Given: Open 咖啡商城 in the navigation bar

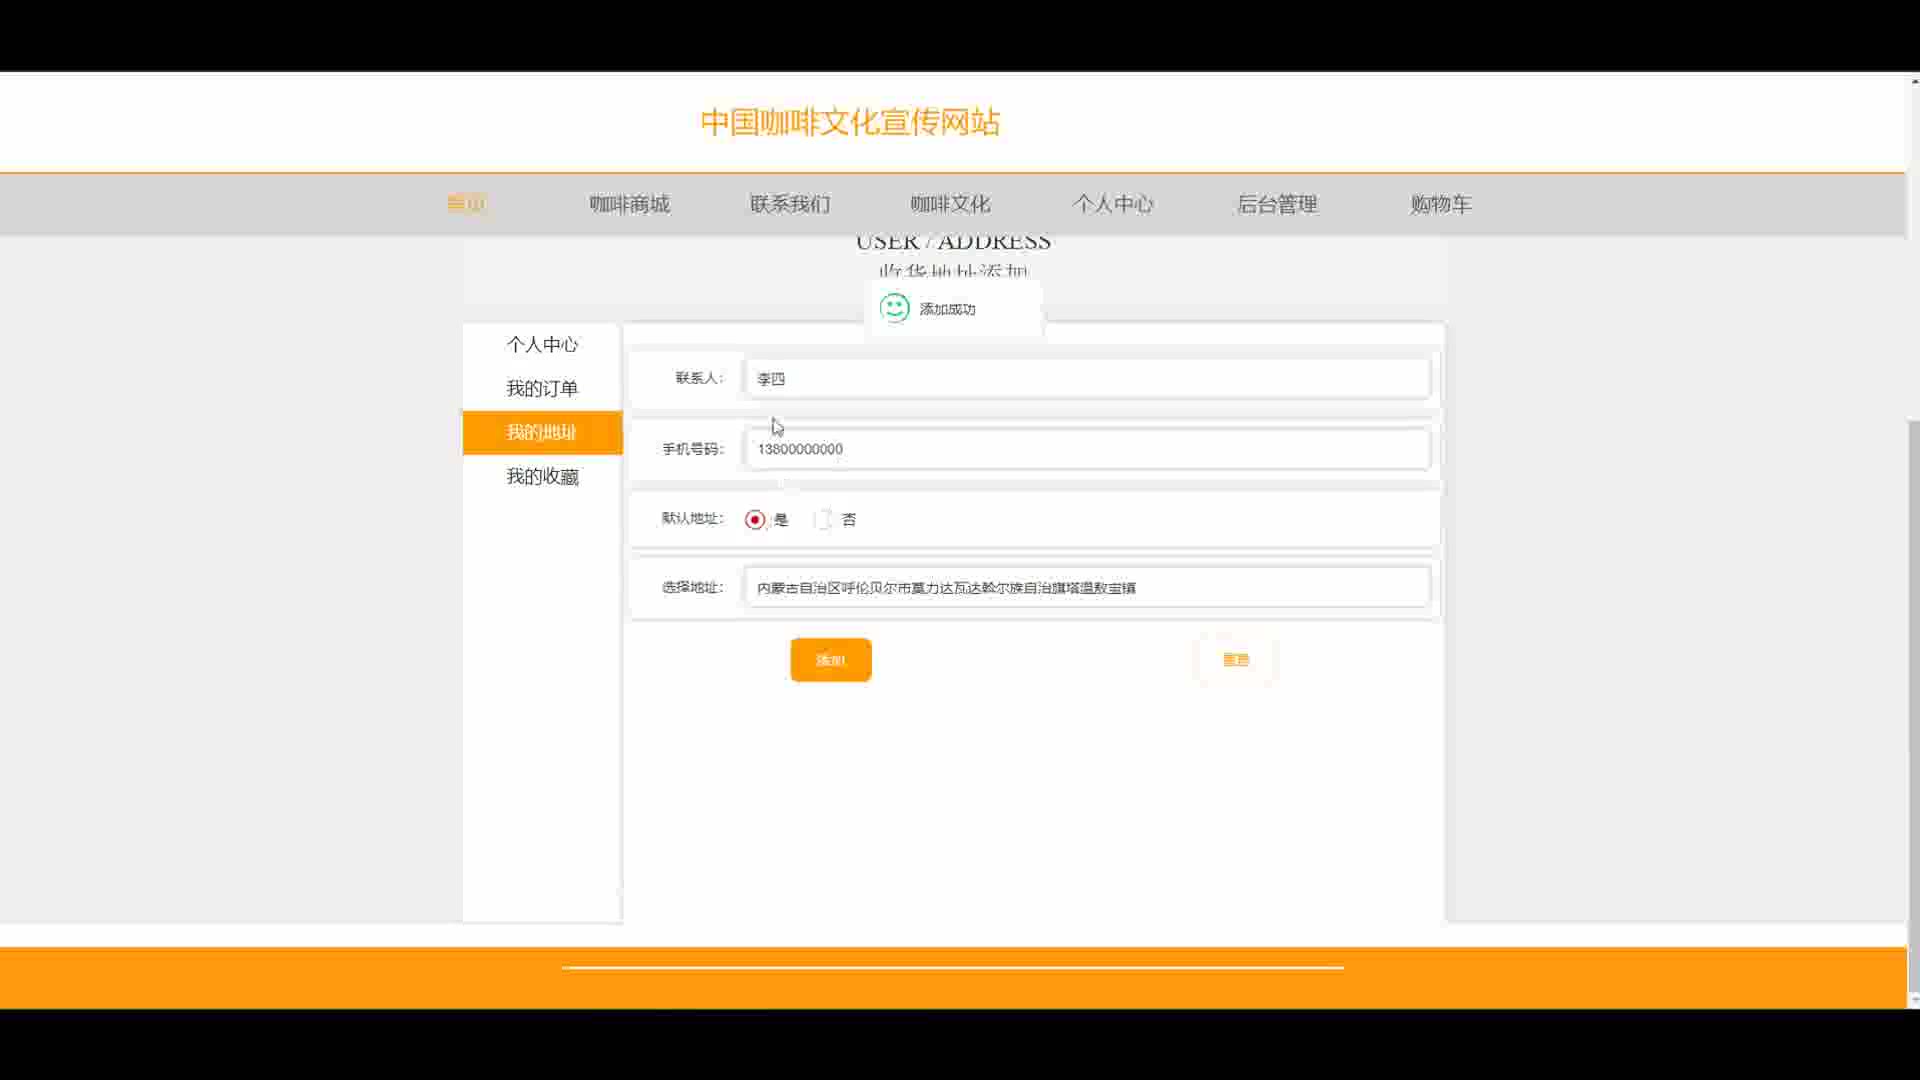Looking at the screenshot, I should [x=629, y=204].
